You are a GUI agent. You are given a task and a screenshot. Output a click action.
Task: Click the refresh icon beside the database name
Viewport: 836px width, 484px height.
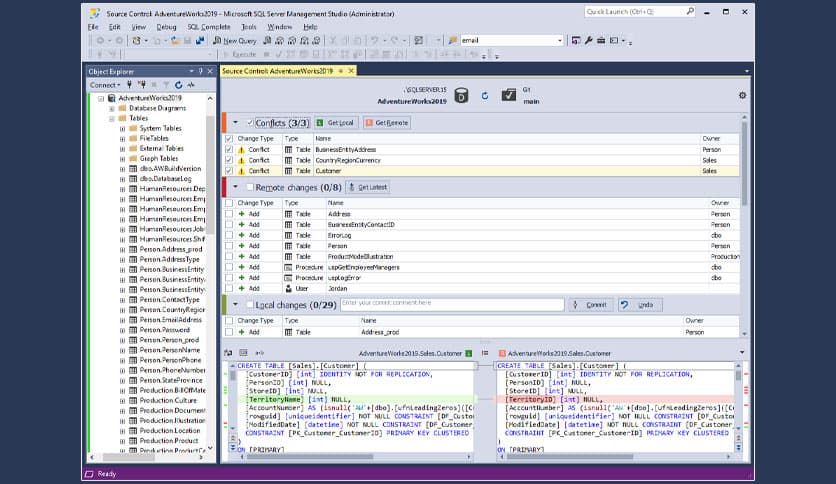(485, 95)
